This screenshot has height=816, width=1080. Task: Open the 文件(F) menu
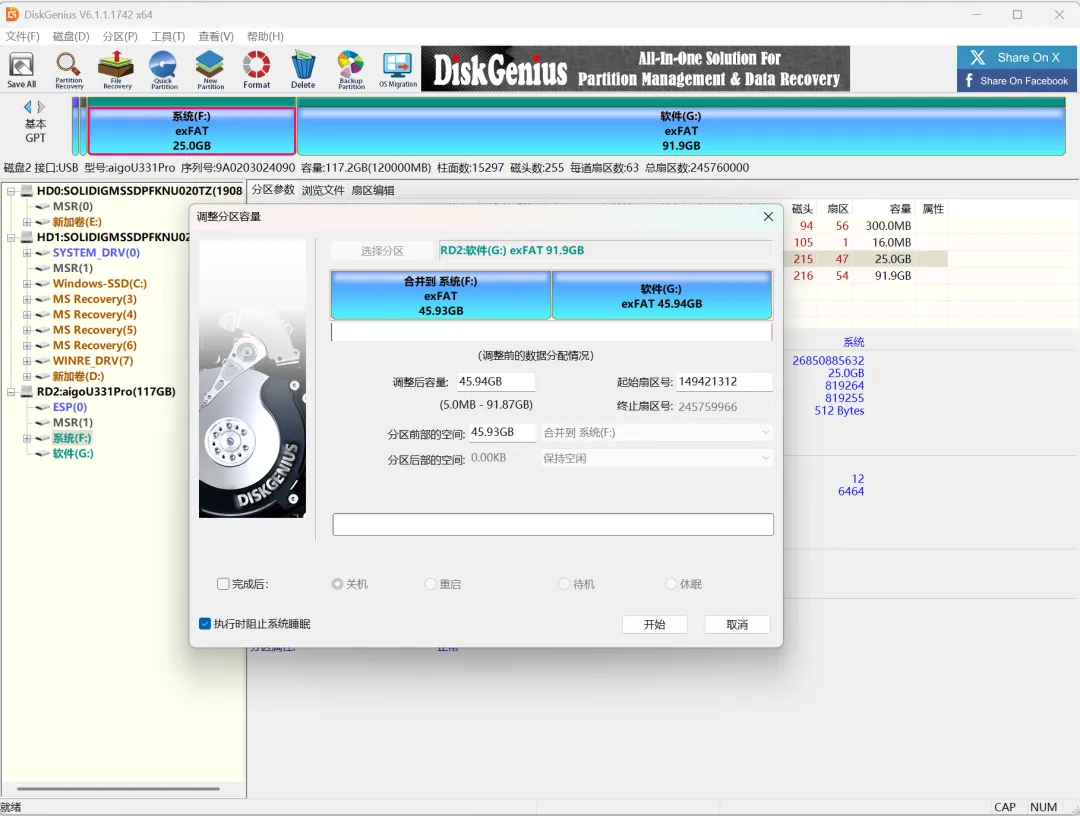pos(23,36)
